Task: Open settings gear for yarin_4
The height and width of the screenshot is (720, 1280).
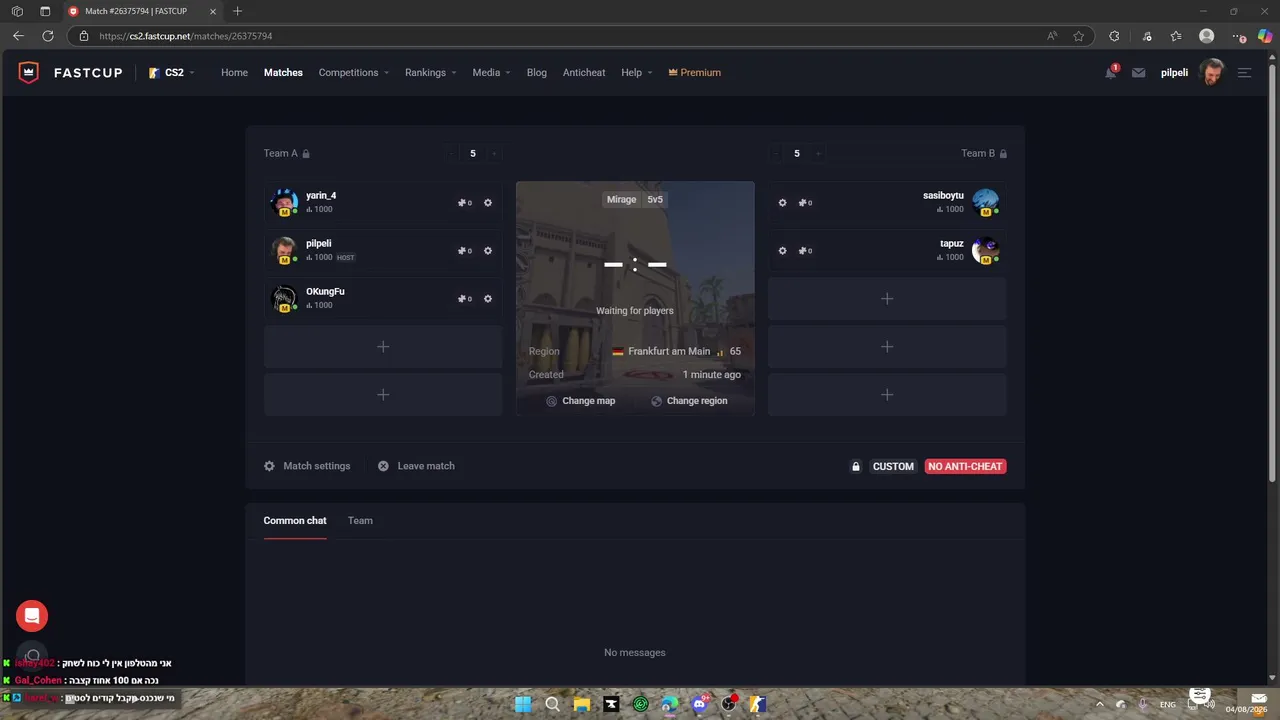Action: tap(488, 203)
